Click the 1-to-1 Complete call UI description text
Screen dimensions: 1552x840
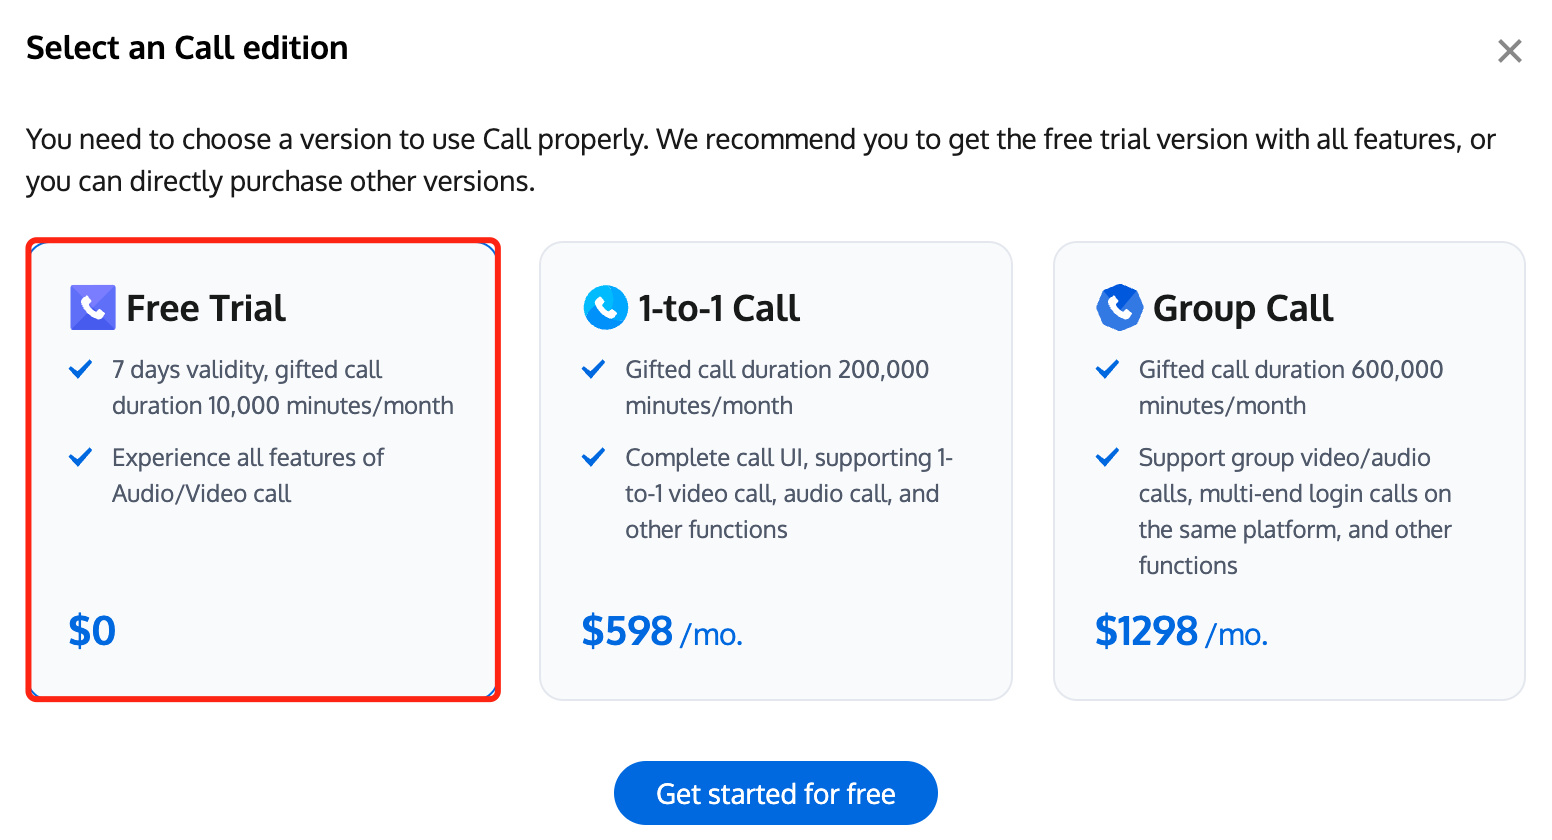click(787, 493)
